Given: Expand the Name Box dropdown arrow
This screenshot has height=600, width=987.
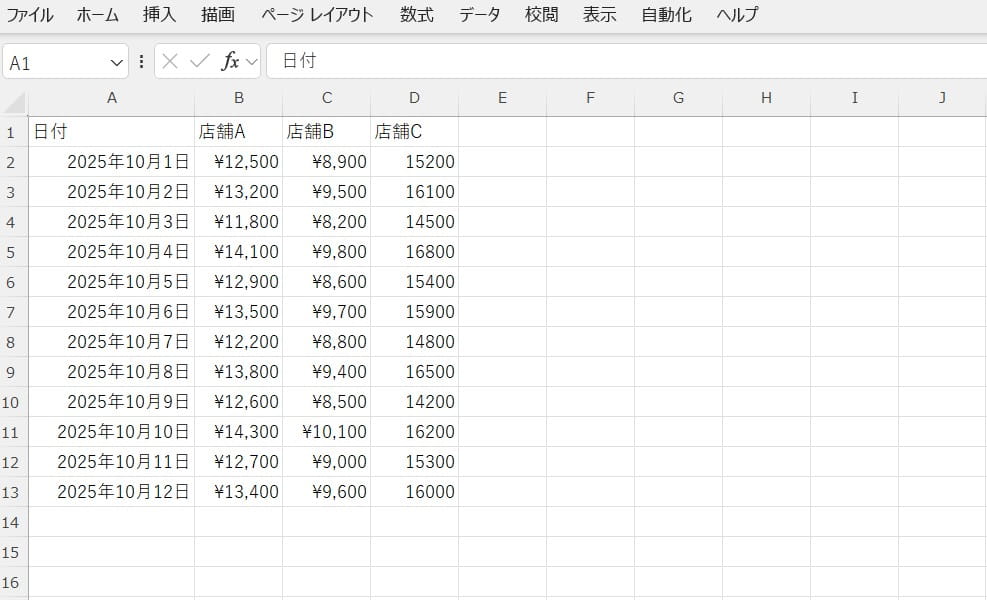Looking at the screenshot, I should [116, 62].
